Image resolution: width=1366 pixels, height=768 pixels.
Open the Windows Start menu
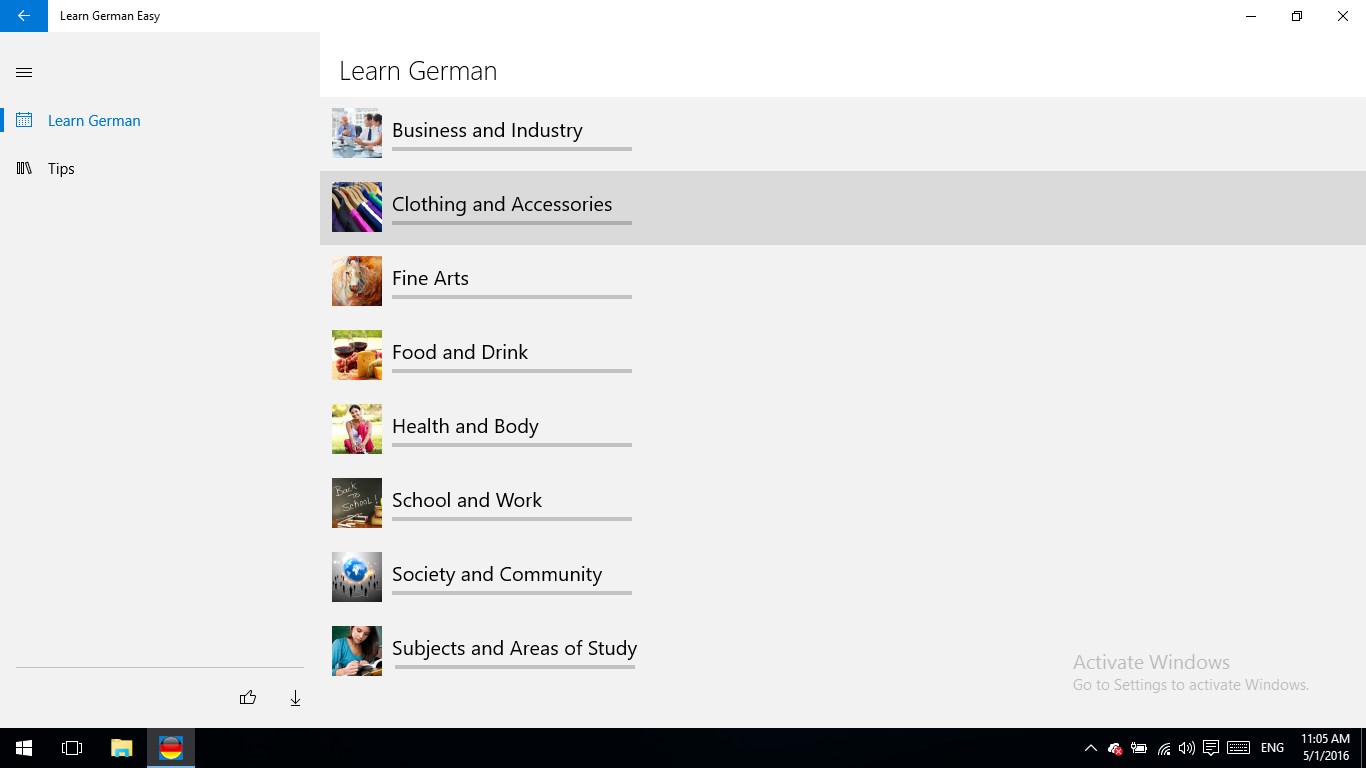[x=24, y=748]
